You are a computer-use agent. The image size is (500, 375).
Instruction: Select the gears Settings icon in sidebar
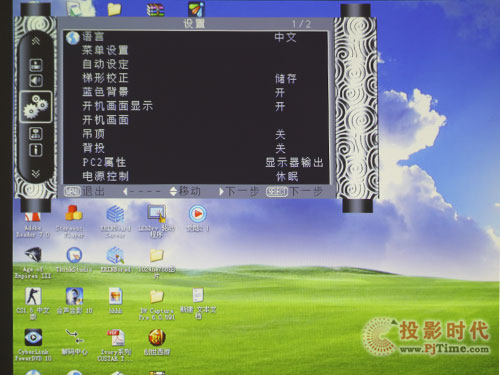36,107
